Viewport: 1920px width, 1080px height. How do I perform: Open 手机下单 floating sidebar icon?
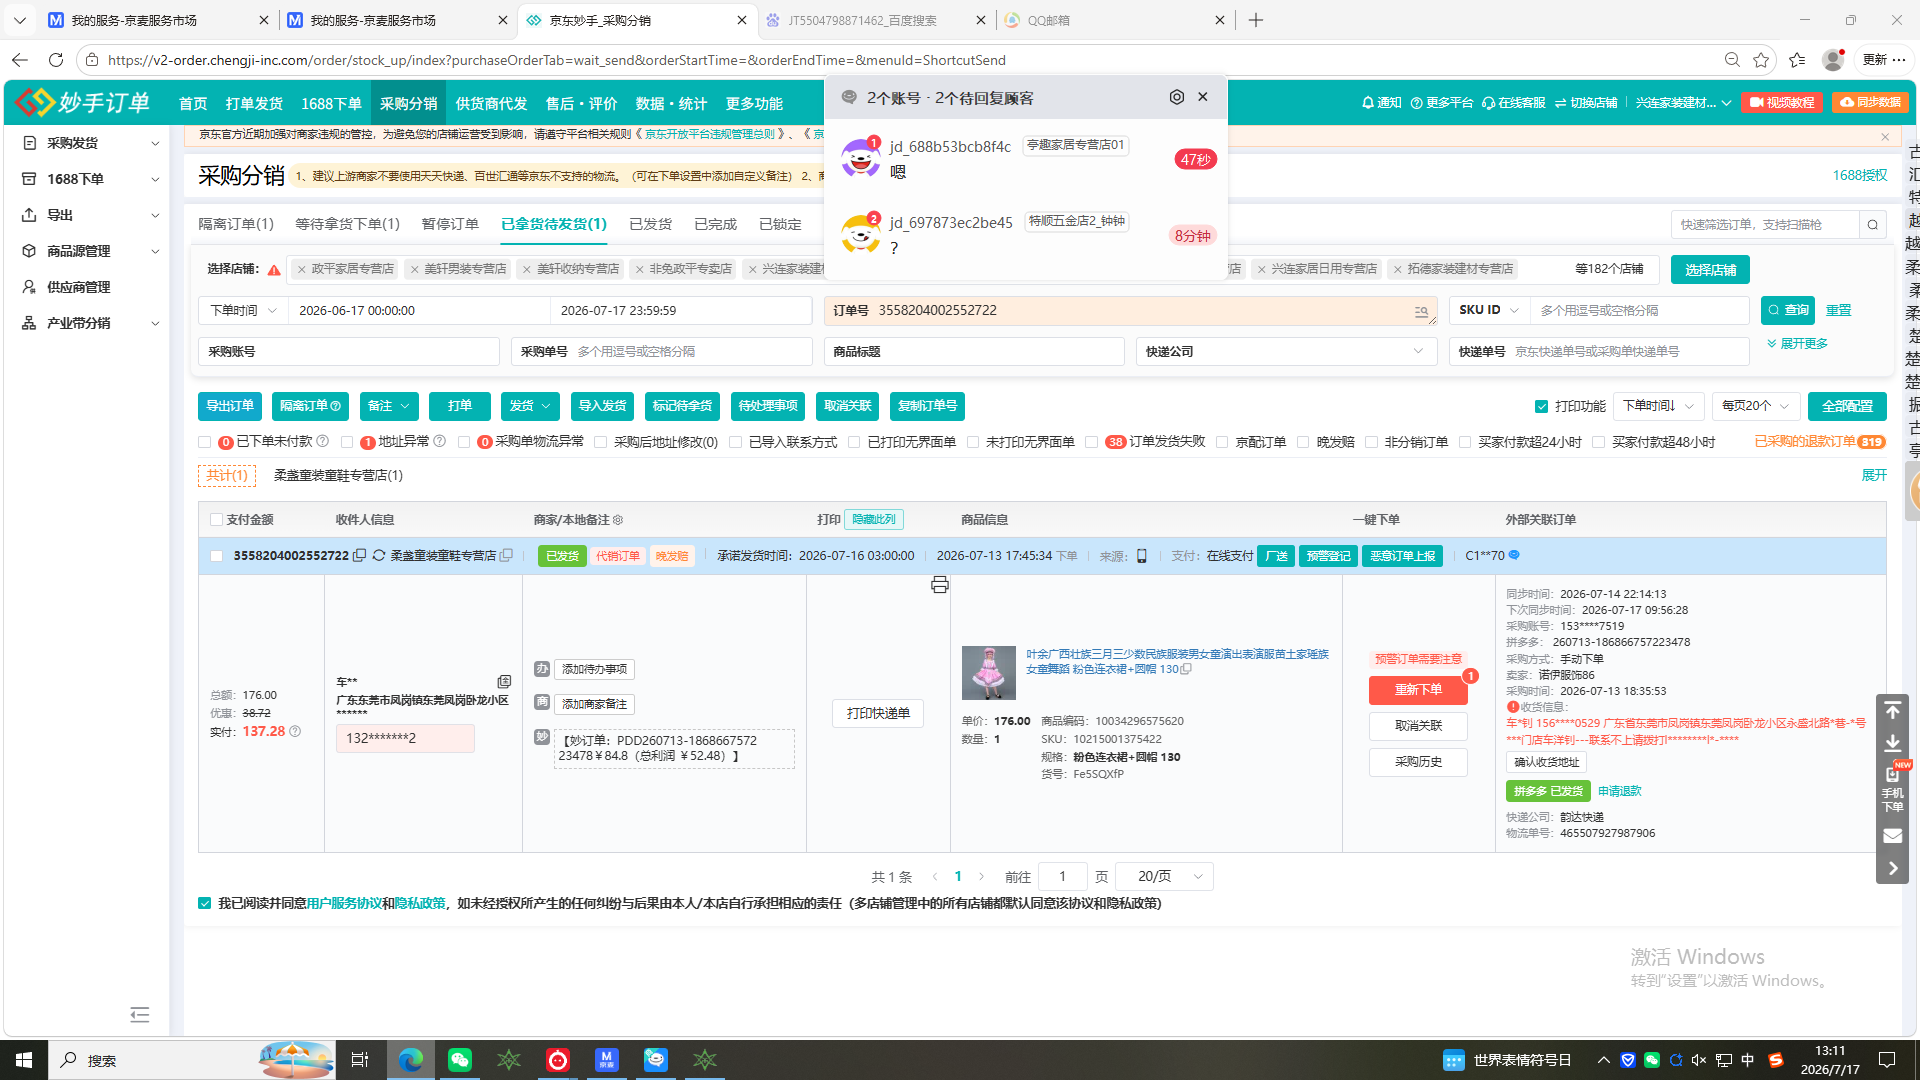tap(1892, 789)
